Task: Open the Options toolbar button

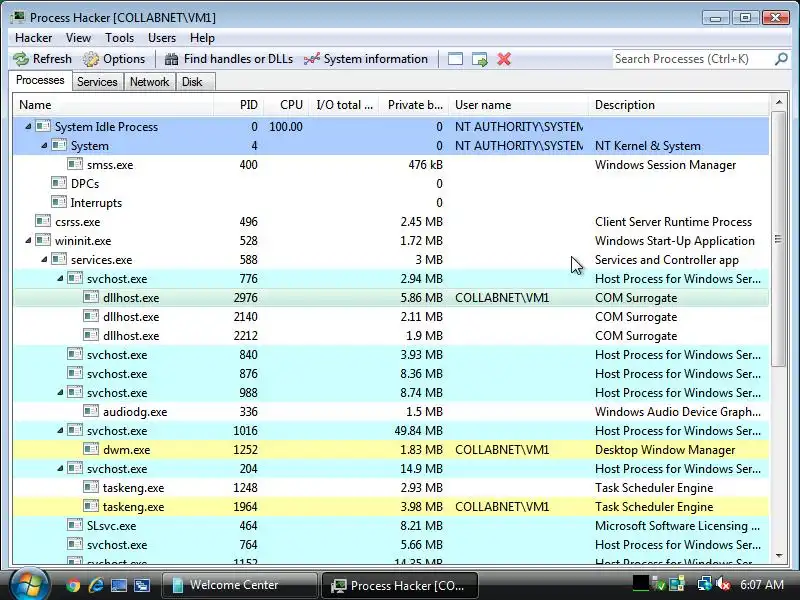Action: (114, 59)
